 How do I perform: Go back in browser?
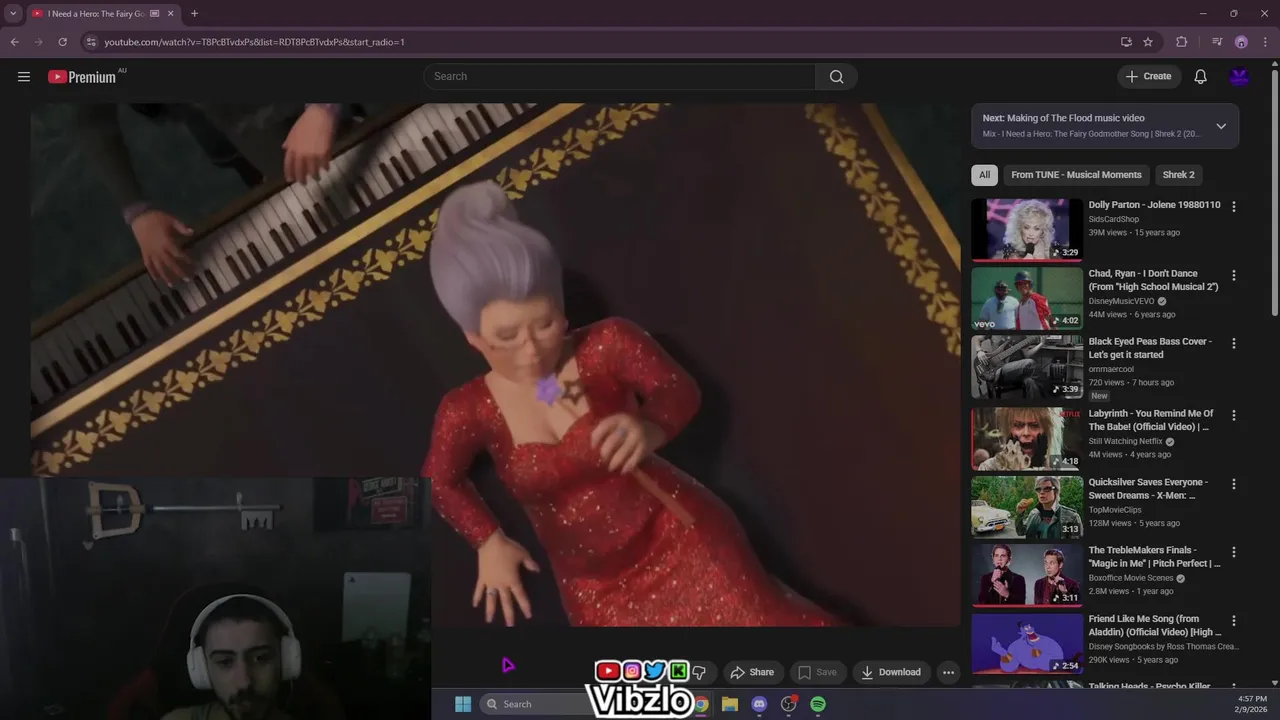point(14,42)
